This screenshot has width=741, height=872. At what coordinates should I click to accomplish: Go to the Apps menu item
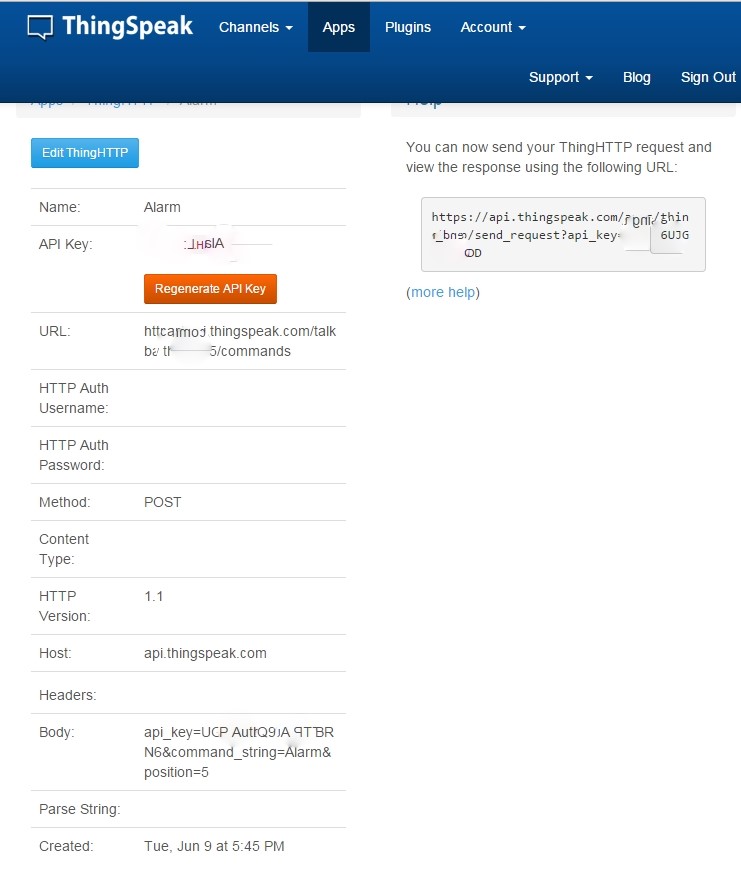pyautogui.click(x=338, y=27)
